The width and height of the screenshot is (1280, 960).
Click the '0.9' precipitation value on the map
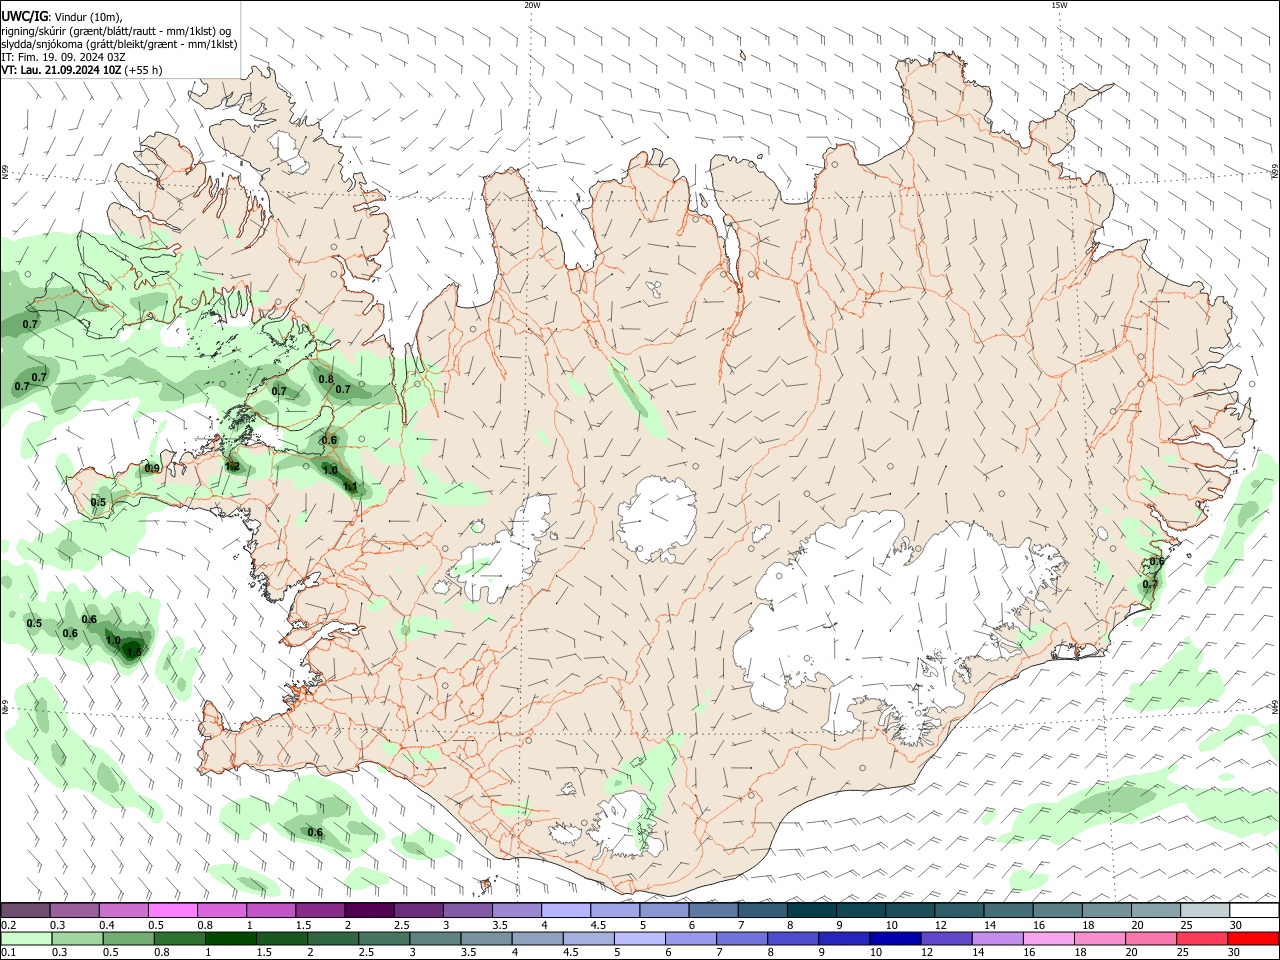[152, 468]
